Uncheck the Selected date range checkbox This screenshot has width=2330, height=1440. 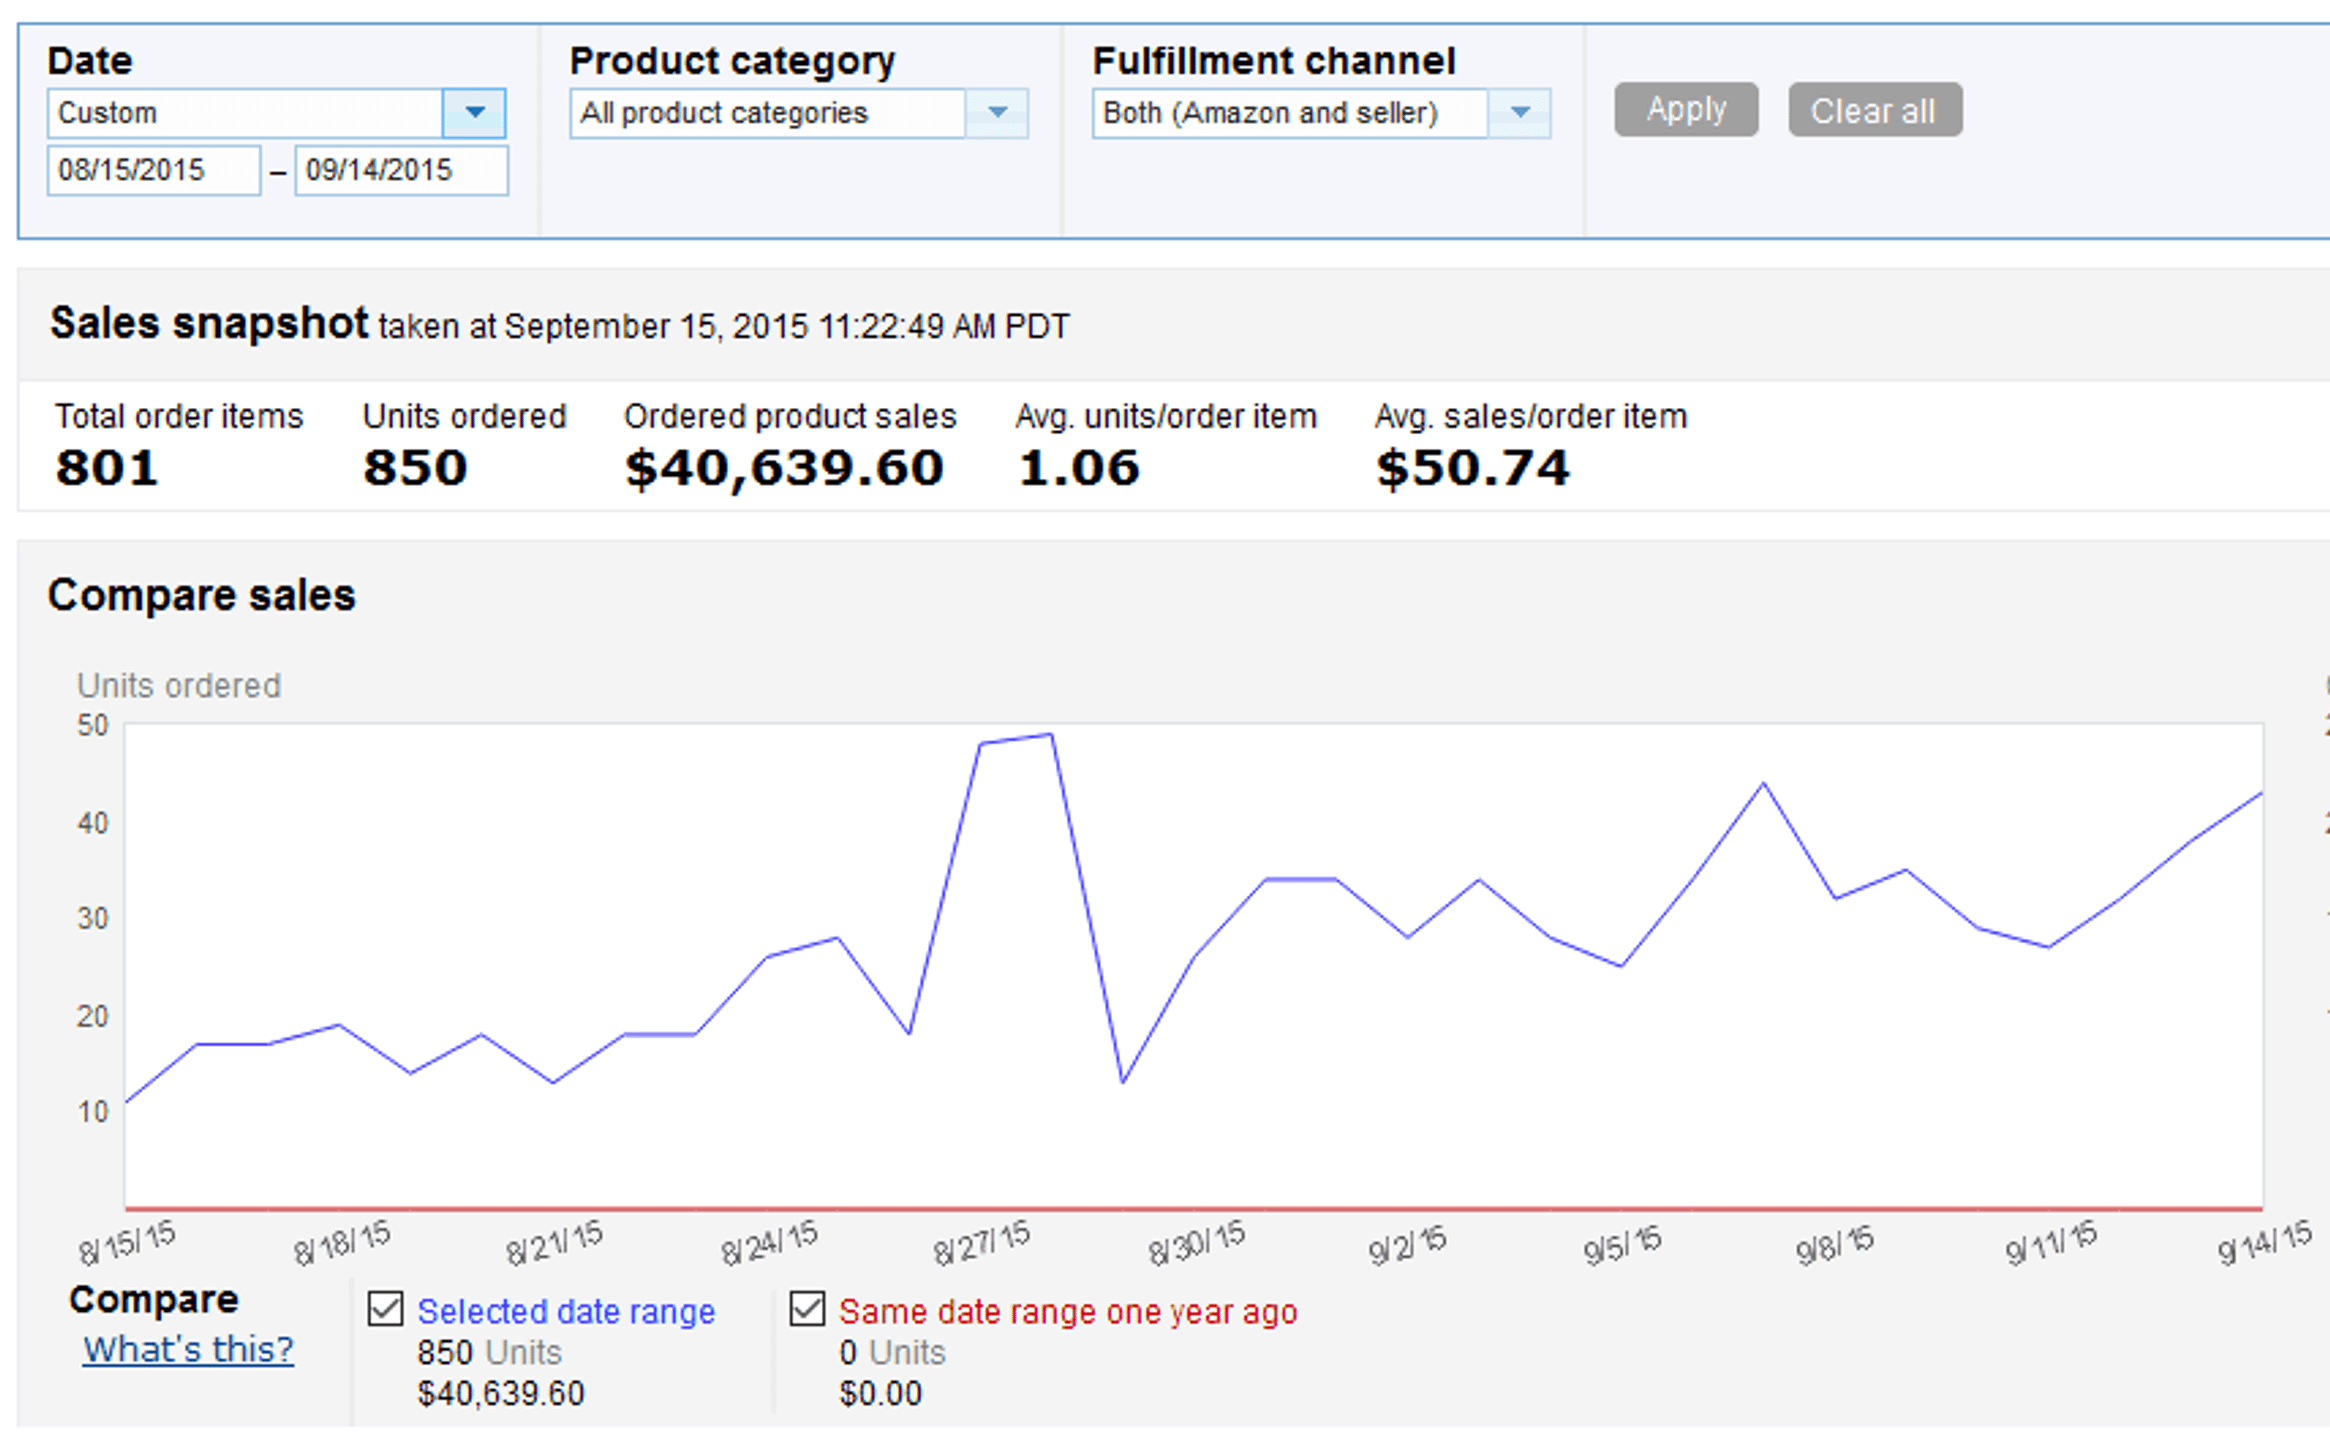pyautogui.click(x=386, y=1309)
